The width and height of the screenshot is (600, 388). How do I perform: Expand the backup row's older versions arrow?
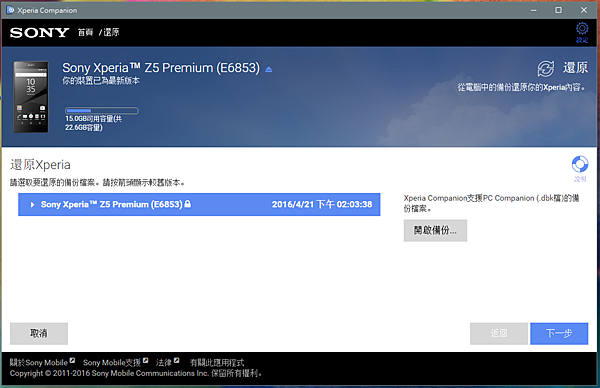pos(33,205)
